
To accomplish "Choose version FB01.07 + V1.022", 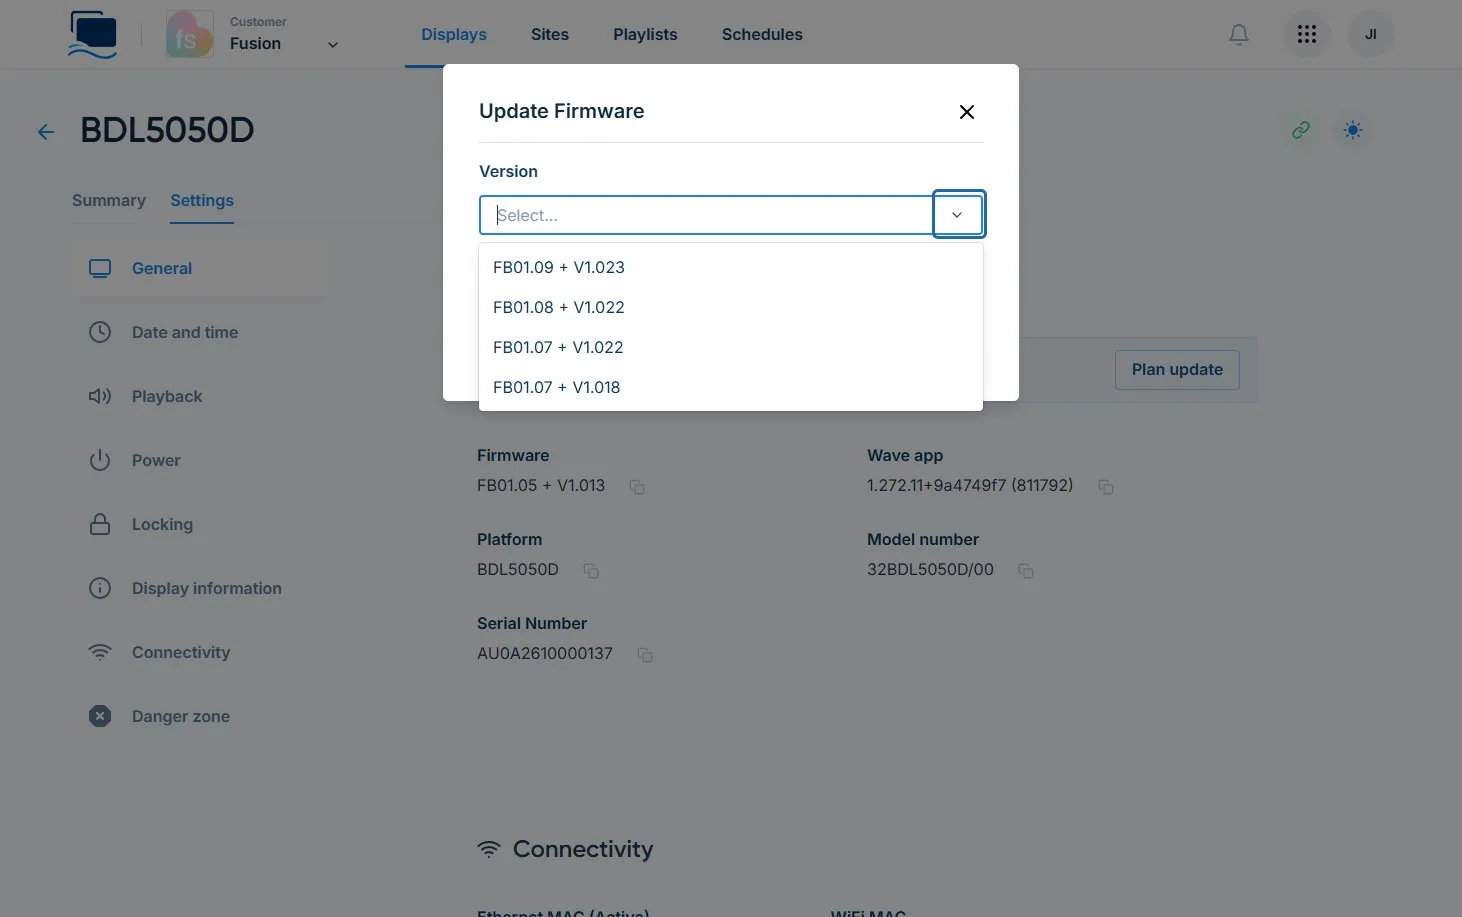I will coord(731,347).
